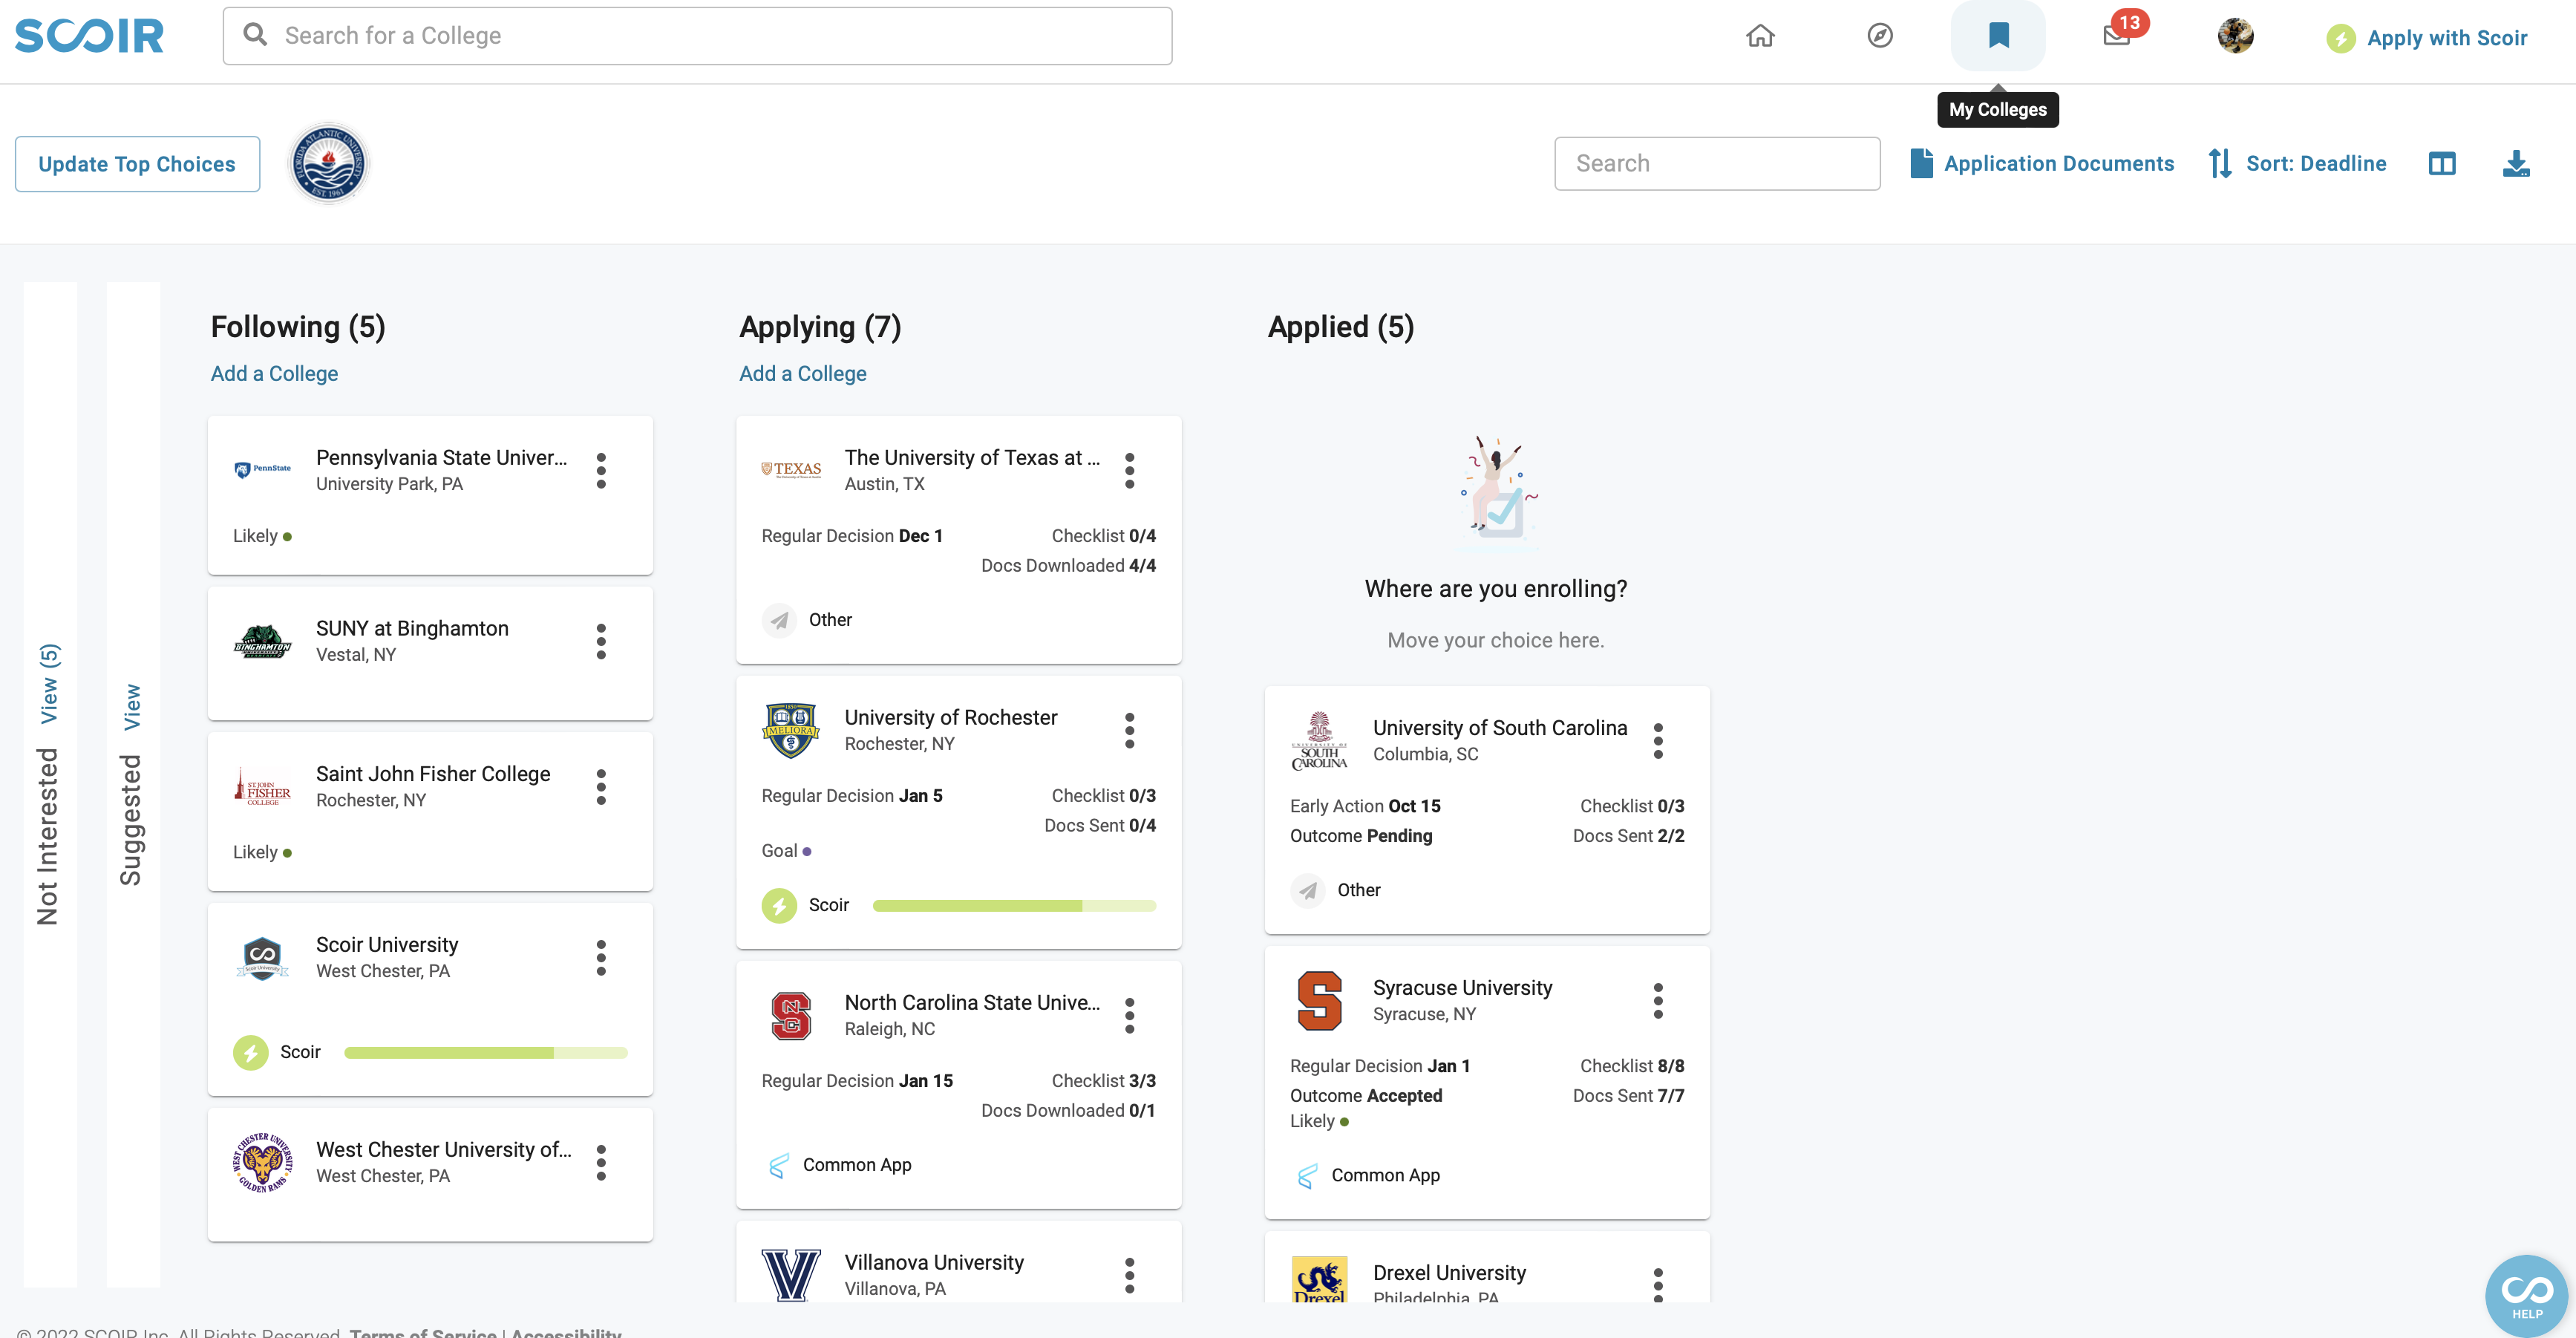2576x1338 pixels.
Task: Click 'Docs Sent 2/2' on South Carolina card
Action: 1628,836
